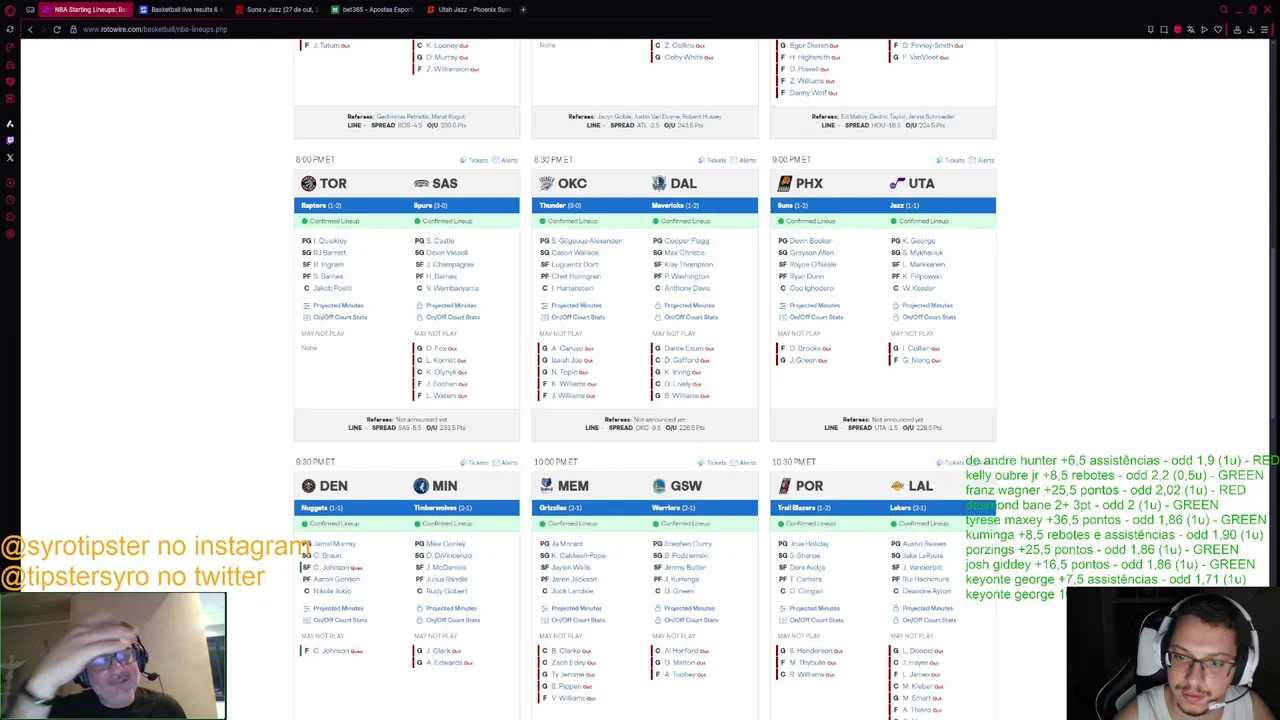Click the Toronto Raptors logo
This screenshot has width=1280, height=720.
pyautogui.click(x=308, y=184)
